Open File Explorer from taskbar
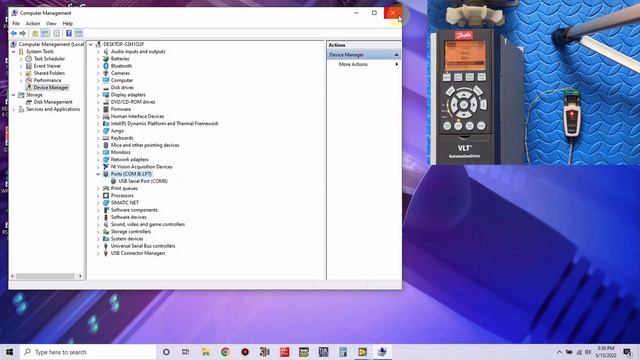 coord(205,352)
